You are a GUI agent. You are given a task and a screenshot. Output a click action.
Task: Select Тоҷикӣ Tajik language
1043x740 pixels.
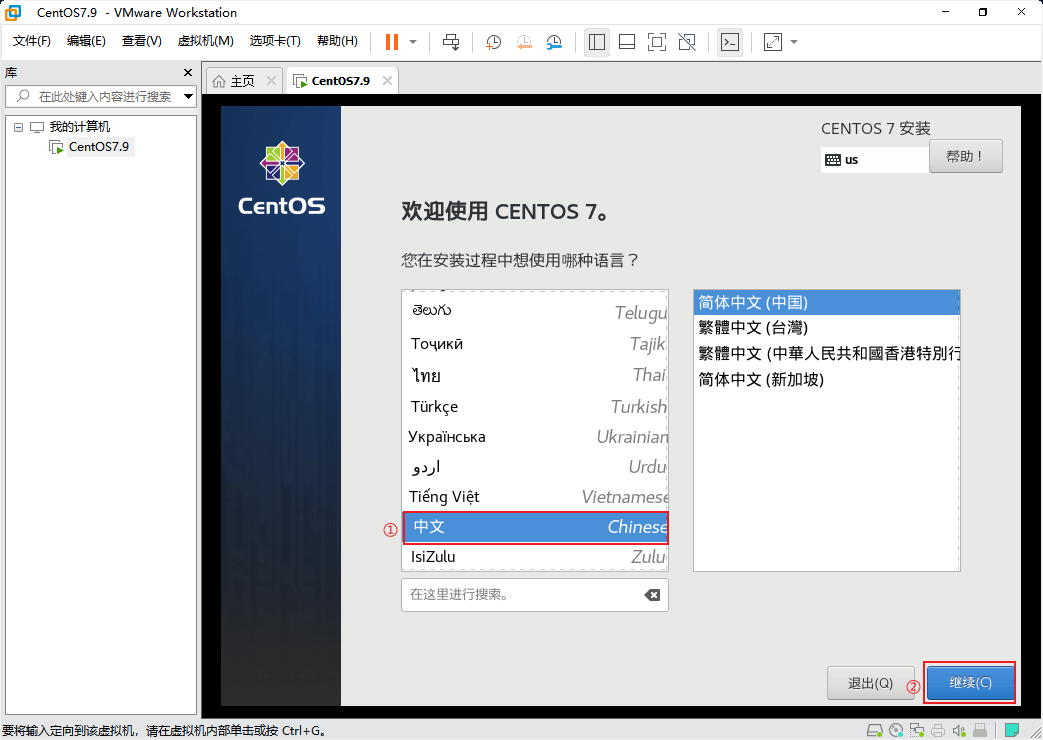535,343
